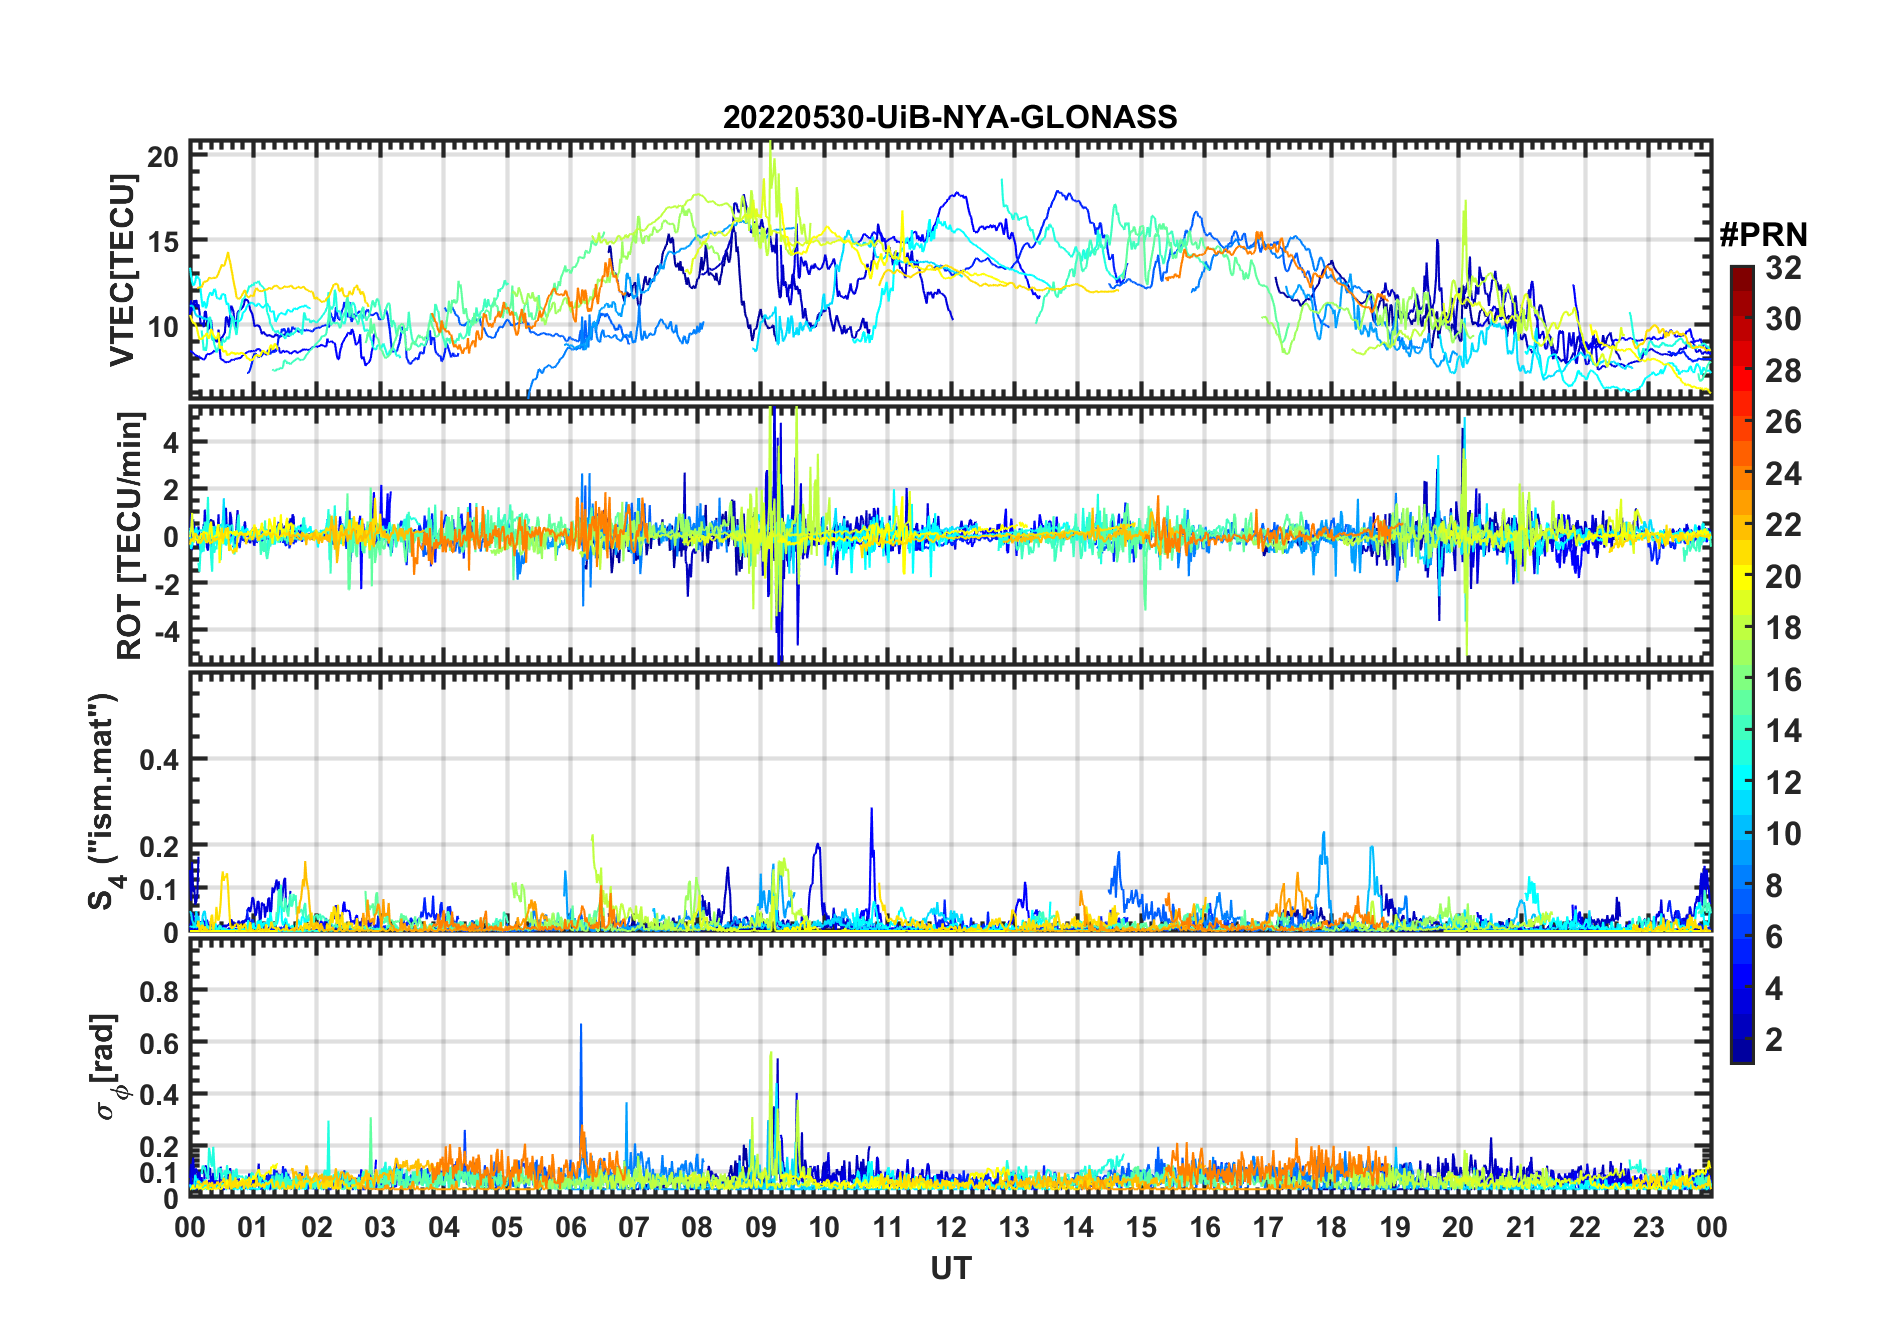Click the S4 axis label

[103, 801]
